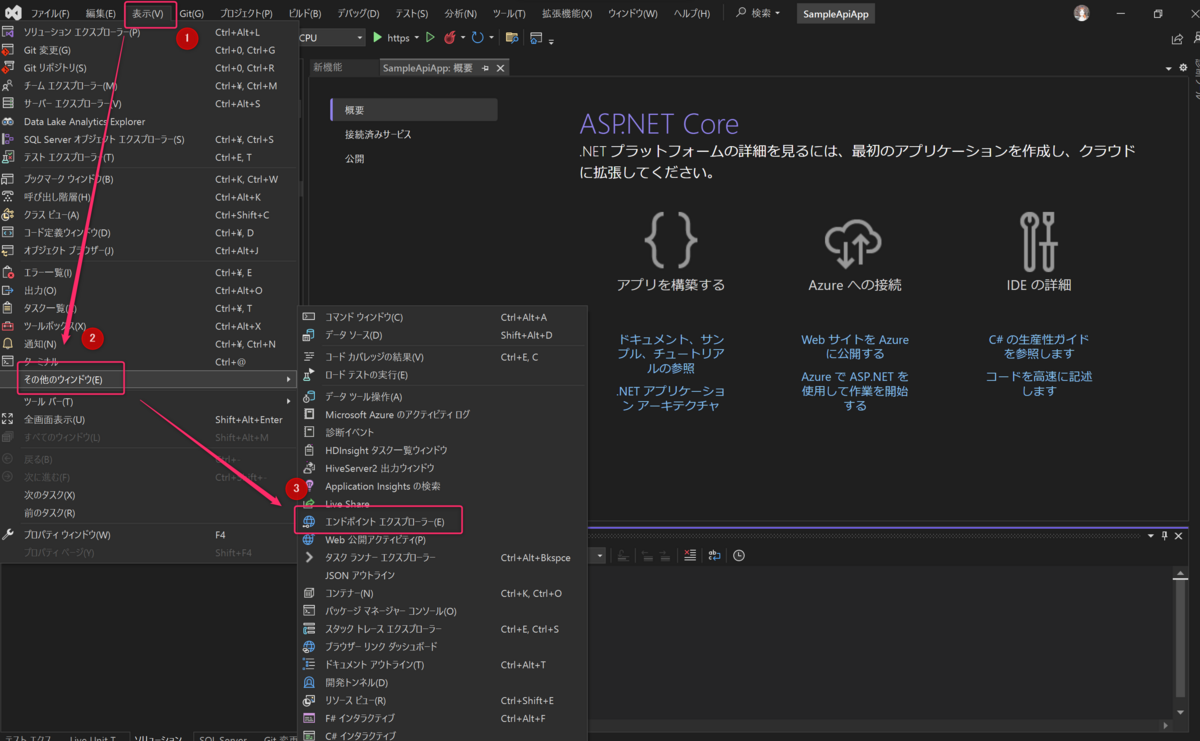
Task: Start debugging with https profile
Action: point(391,37)
